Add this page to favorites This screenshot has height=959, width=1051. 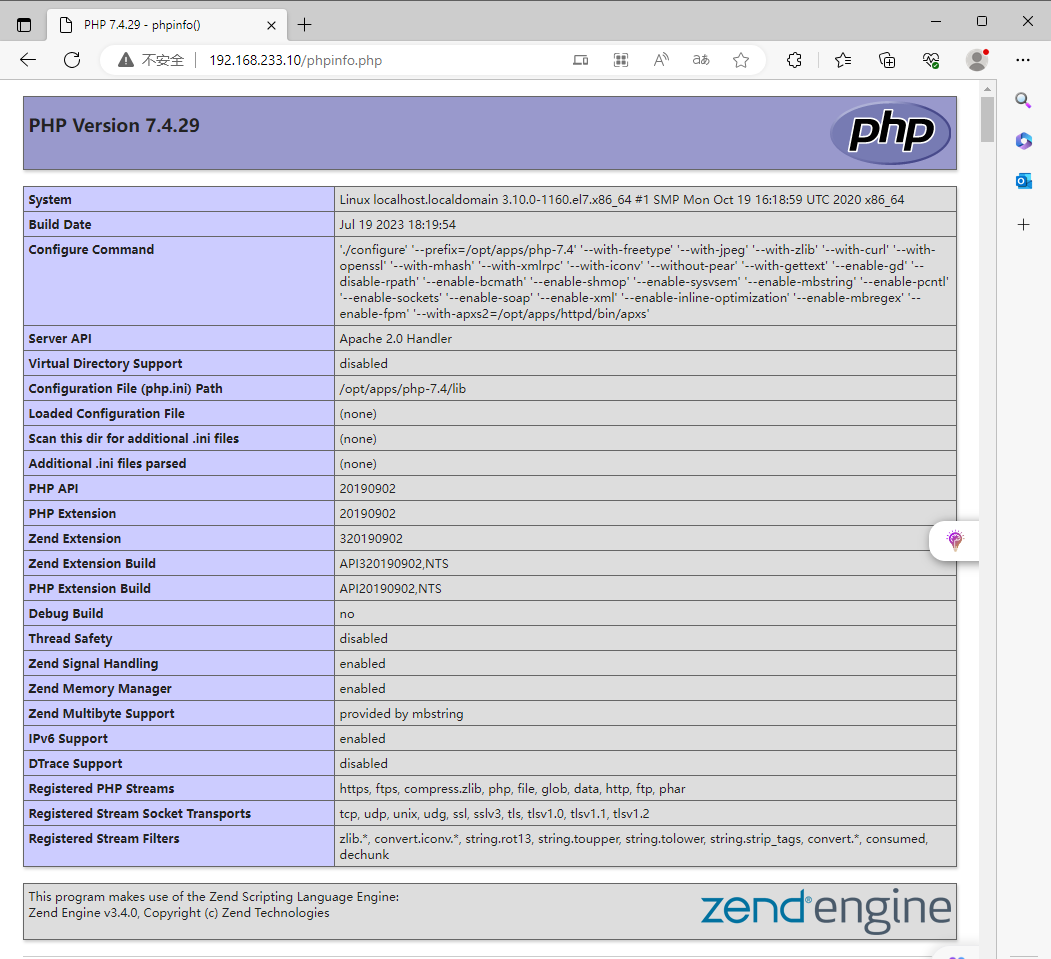(x=741, y=60)
